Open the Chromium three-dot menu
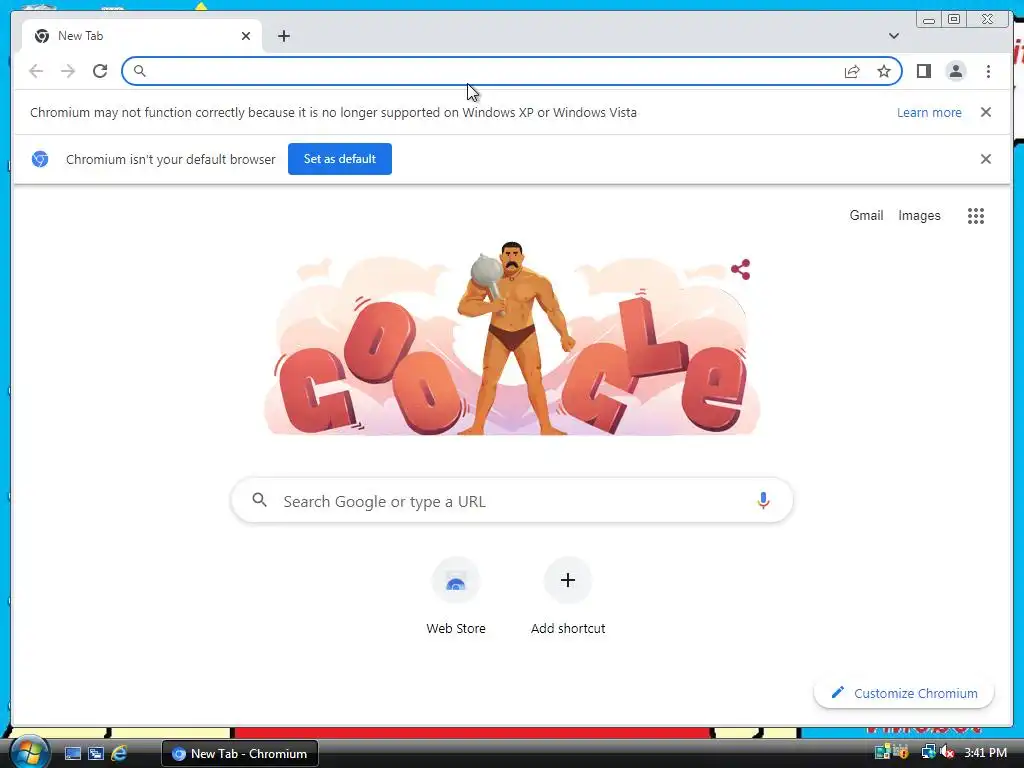The width and height of the screenshot is (1024, 768). pos(988,71)
